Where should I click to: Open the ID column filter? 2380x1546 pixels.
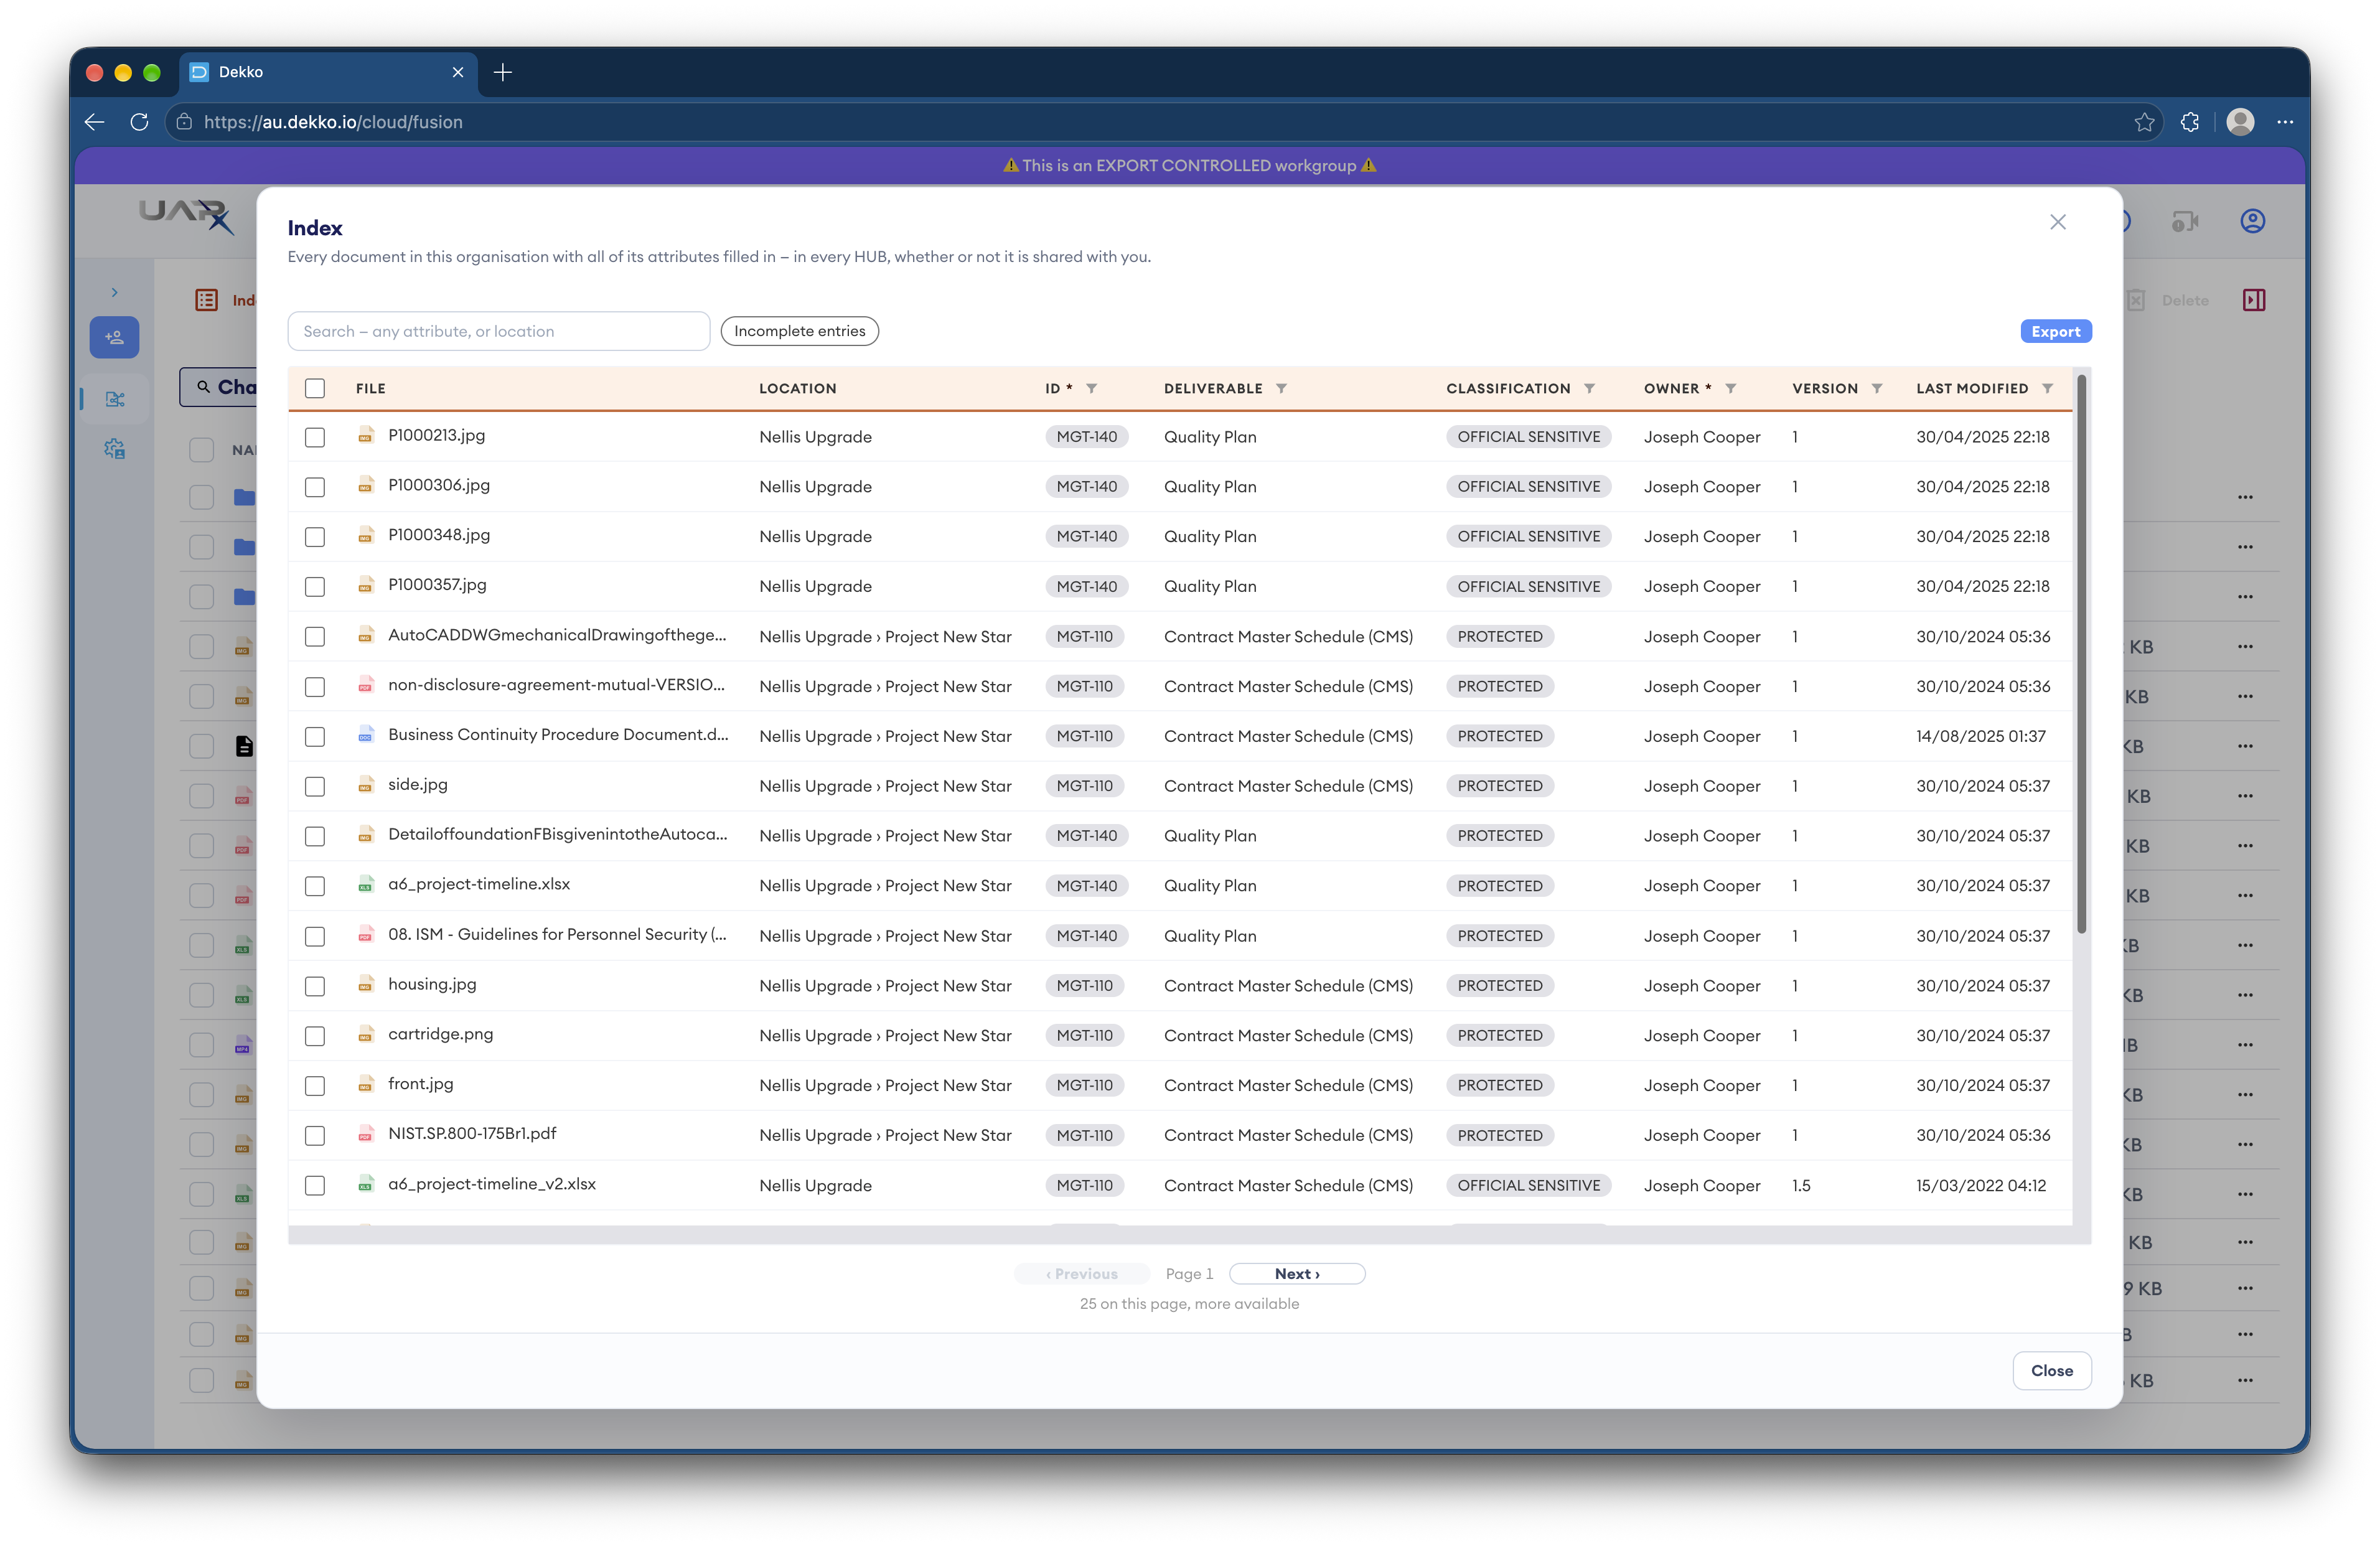click(1092, 388)
